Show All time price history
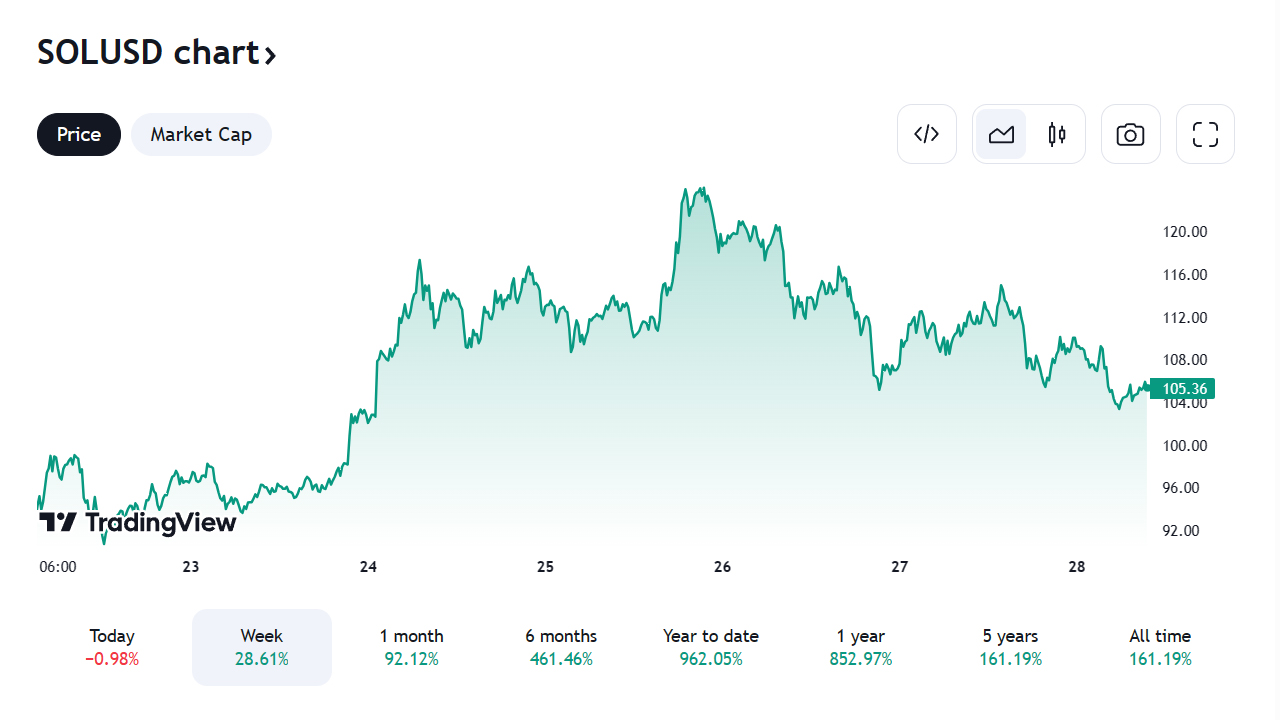The height and width of the screenshot is (720, 1280). tap(1160, 647)
